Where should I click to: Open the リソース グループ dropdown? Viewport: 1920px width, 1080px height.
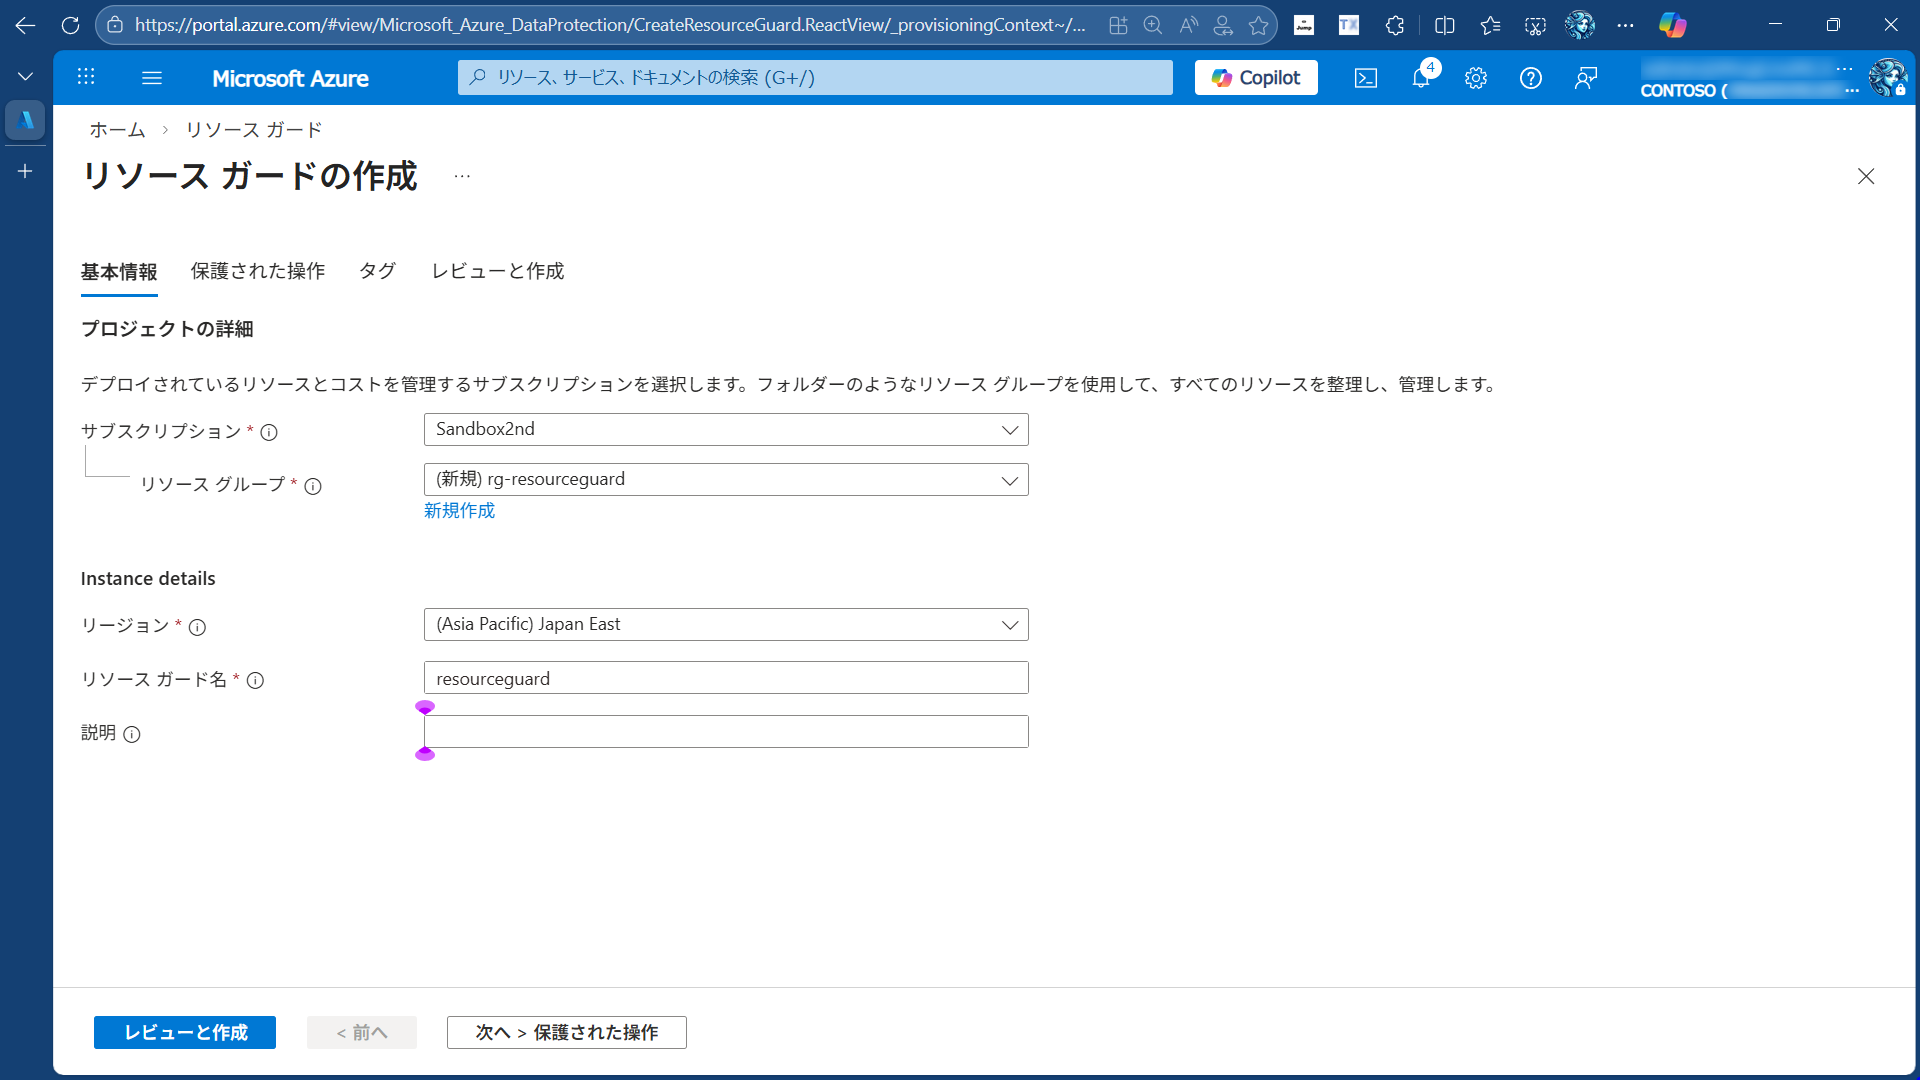[x=725, y=479]
